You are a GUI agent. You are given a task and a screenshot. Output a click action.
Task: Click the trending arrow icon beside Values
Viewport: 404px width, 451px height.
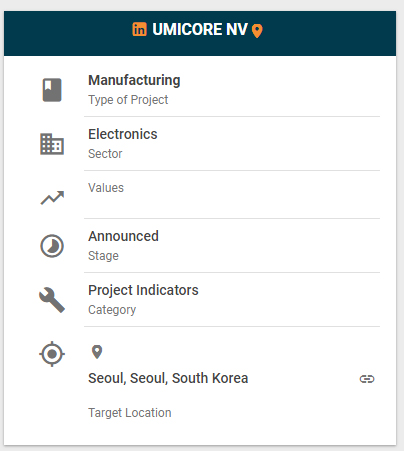tap(52, 198)
